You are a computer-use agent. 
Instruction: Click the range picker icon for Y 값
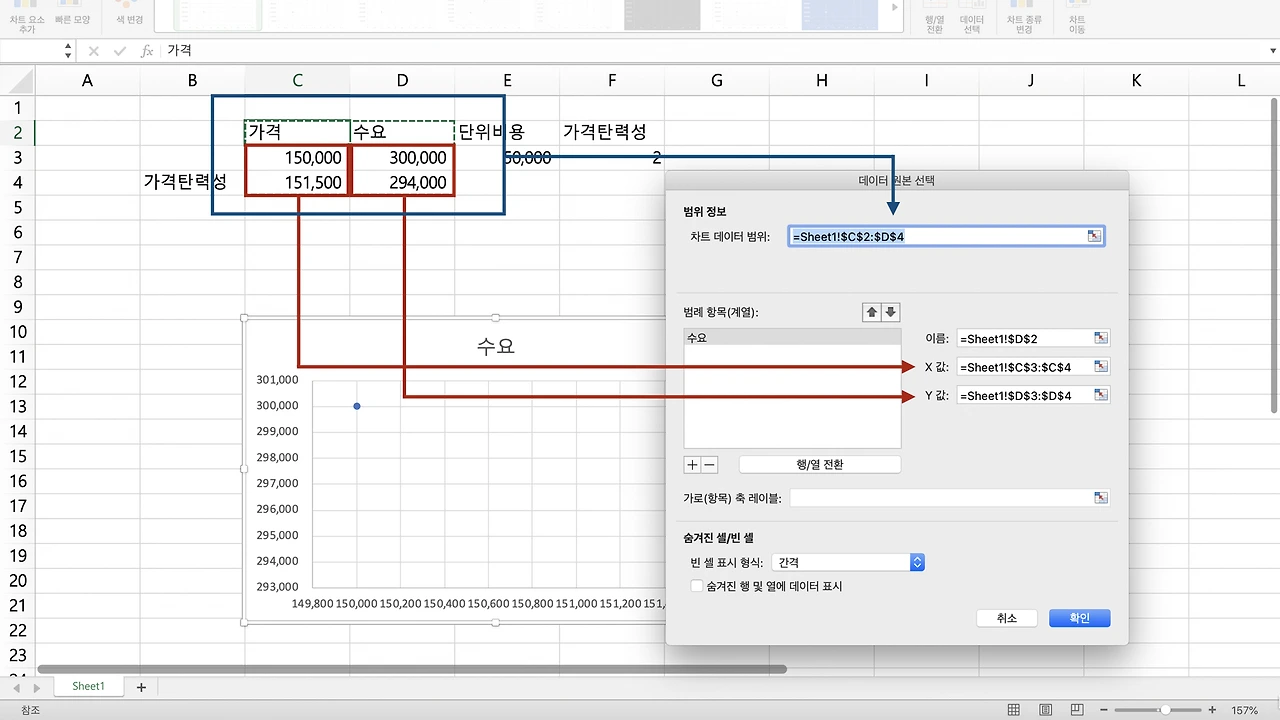point(1101,395)
